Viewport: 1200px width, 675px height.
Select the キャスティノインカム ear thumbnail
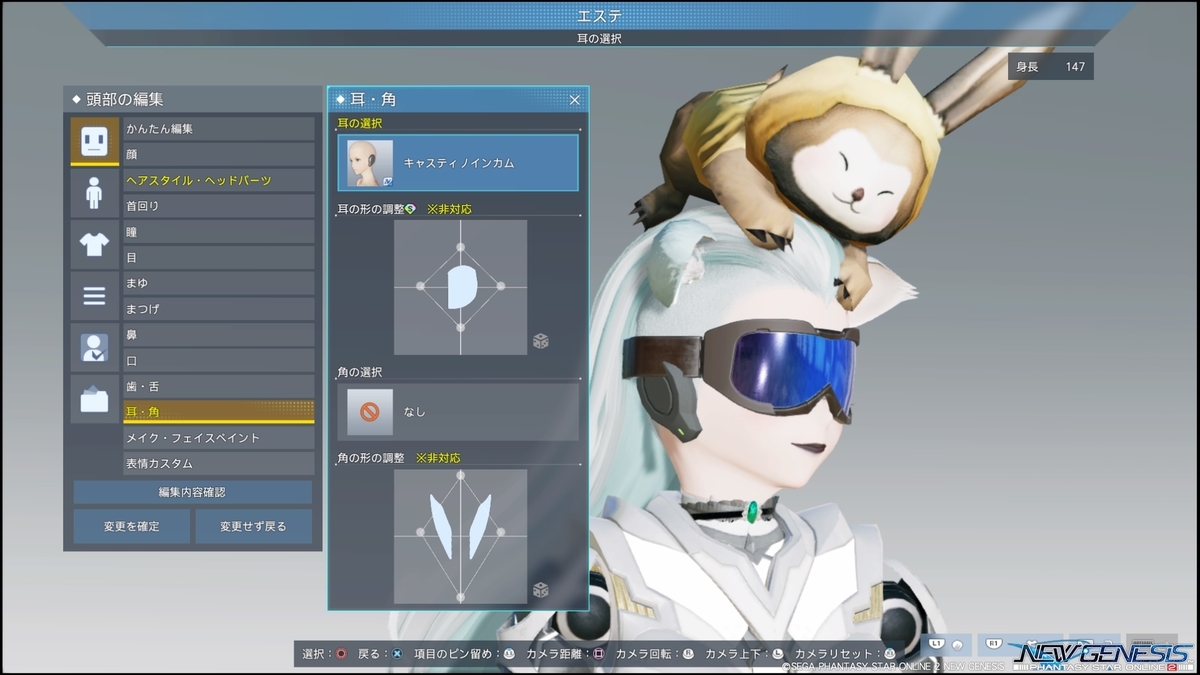(370, 163)
